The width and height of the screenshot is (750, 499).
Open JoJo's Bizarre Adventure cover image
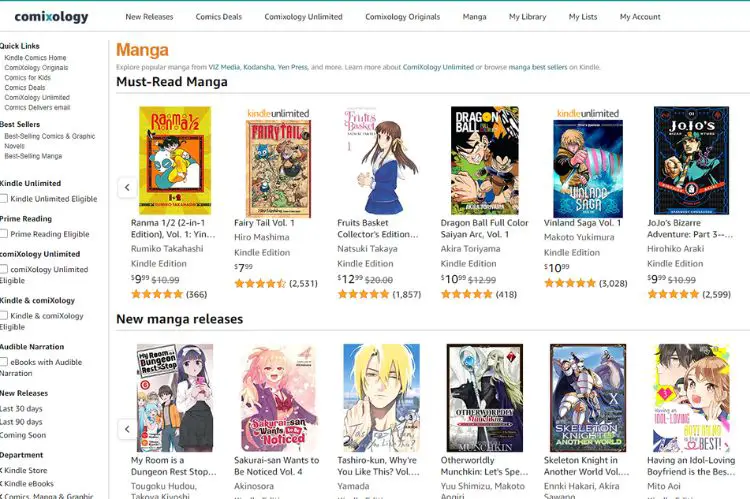click(x=691, y=161)
